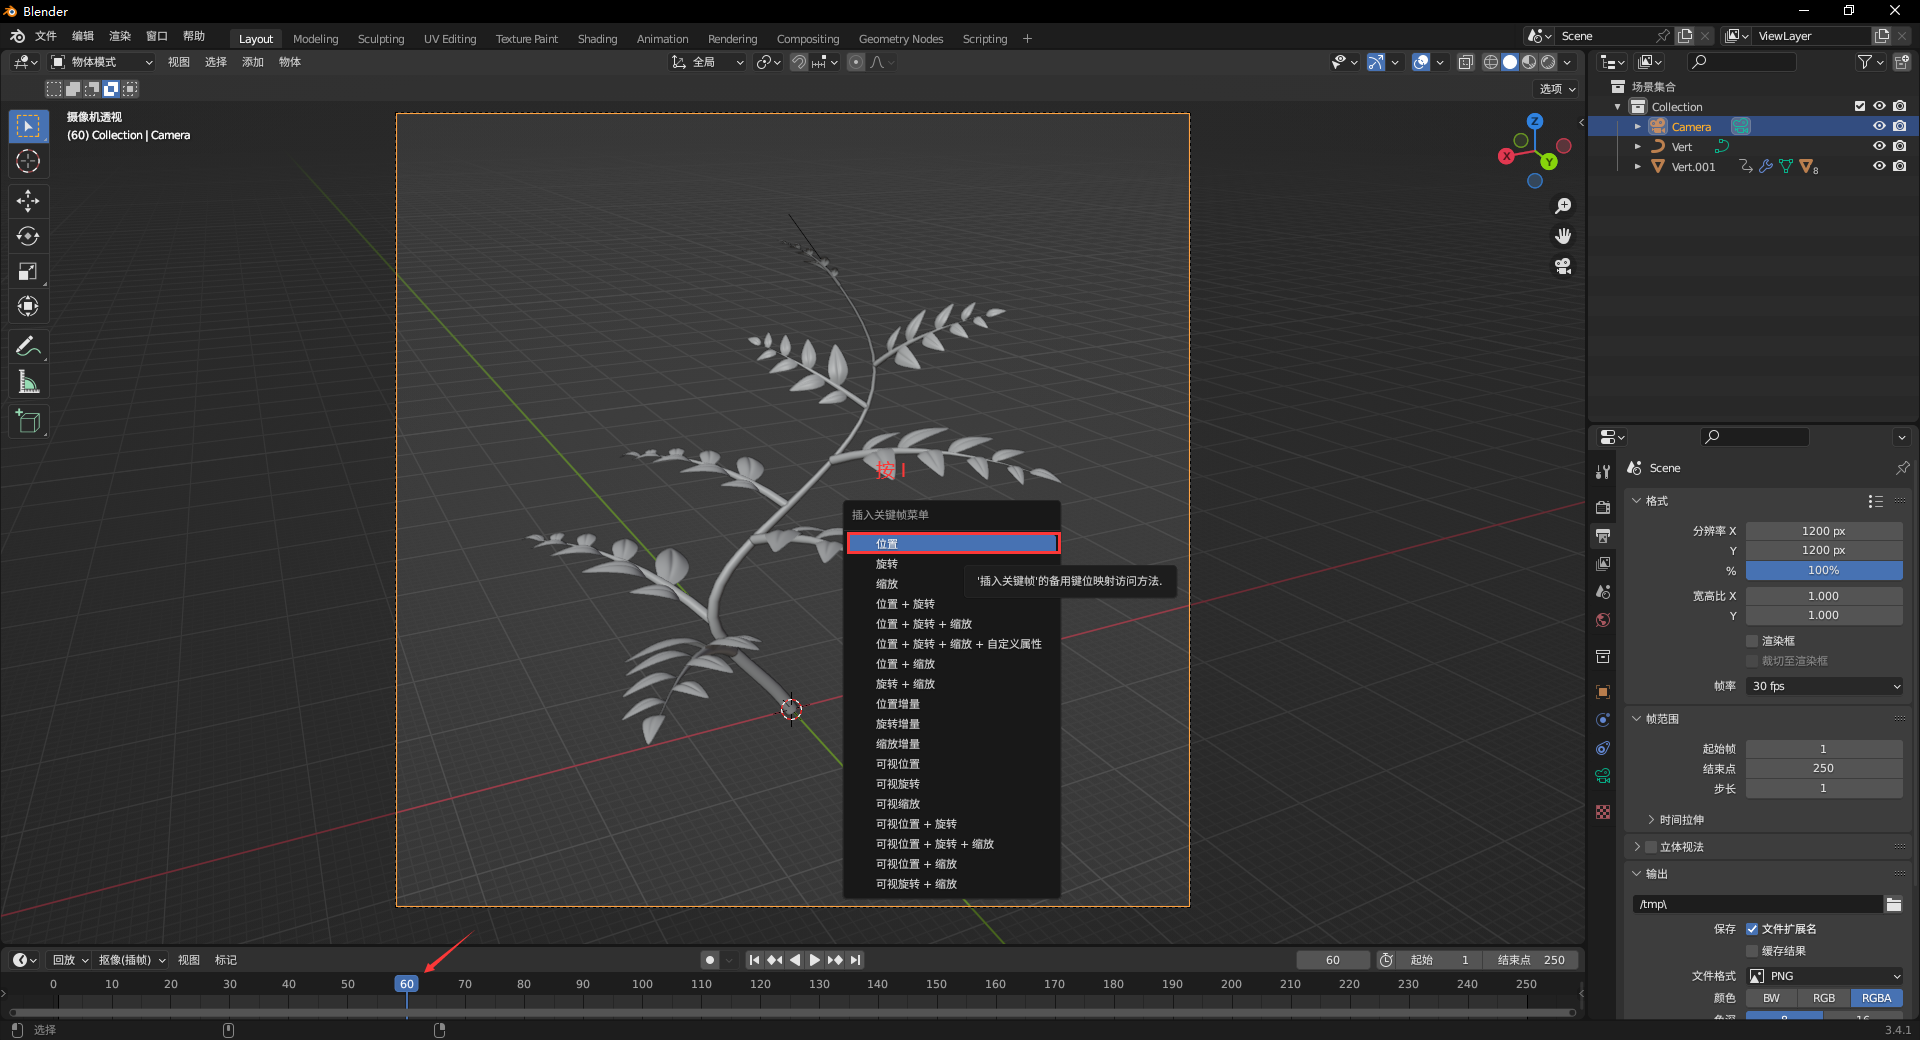Expand the 时间拉伸 section
1920x1040 pixels.
click(1681, 820)
